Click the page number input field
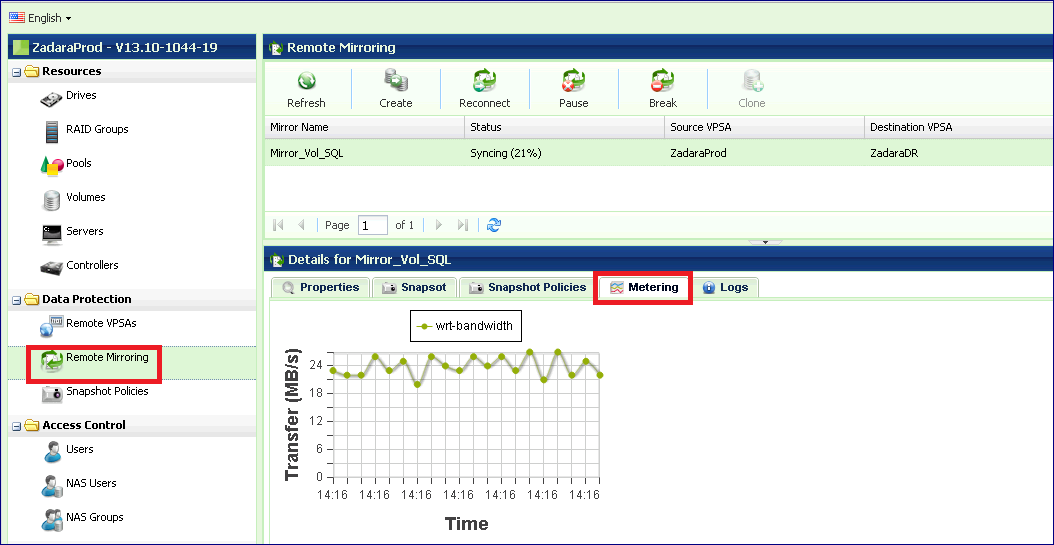The width and height of the screenshot is (1054, 545). point(373,225)
